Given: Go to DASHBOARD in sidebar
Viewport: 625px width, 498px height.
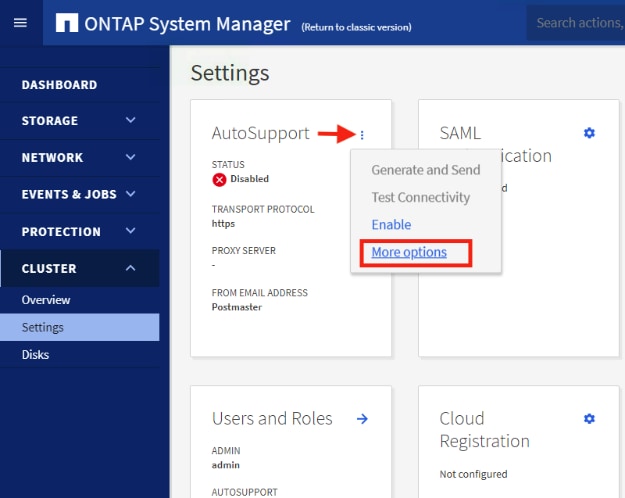Looking at the screenshot, I should click(59, 85).
